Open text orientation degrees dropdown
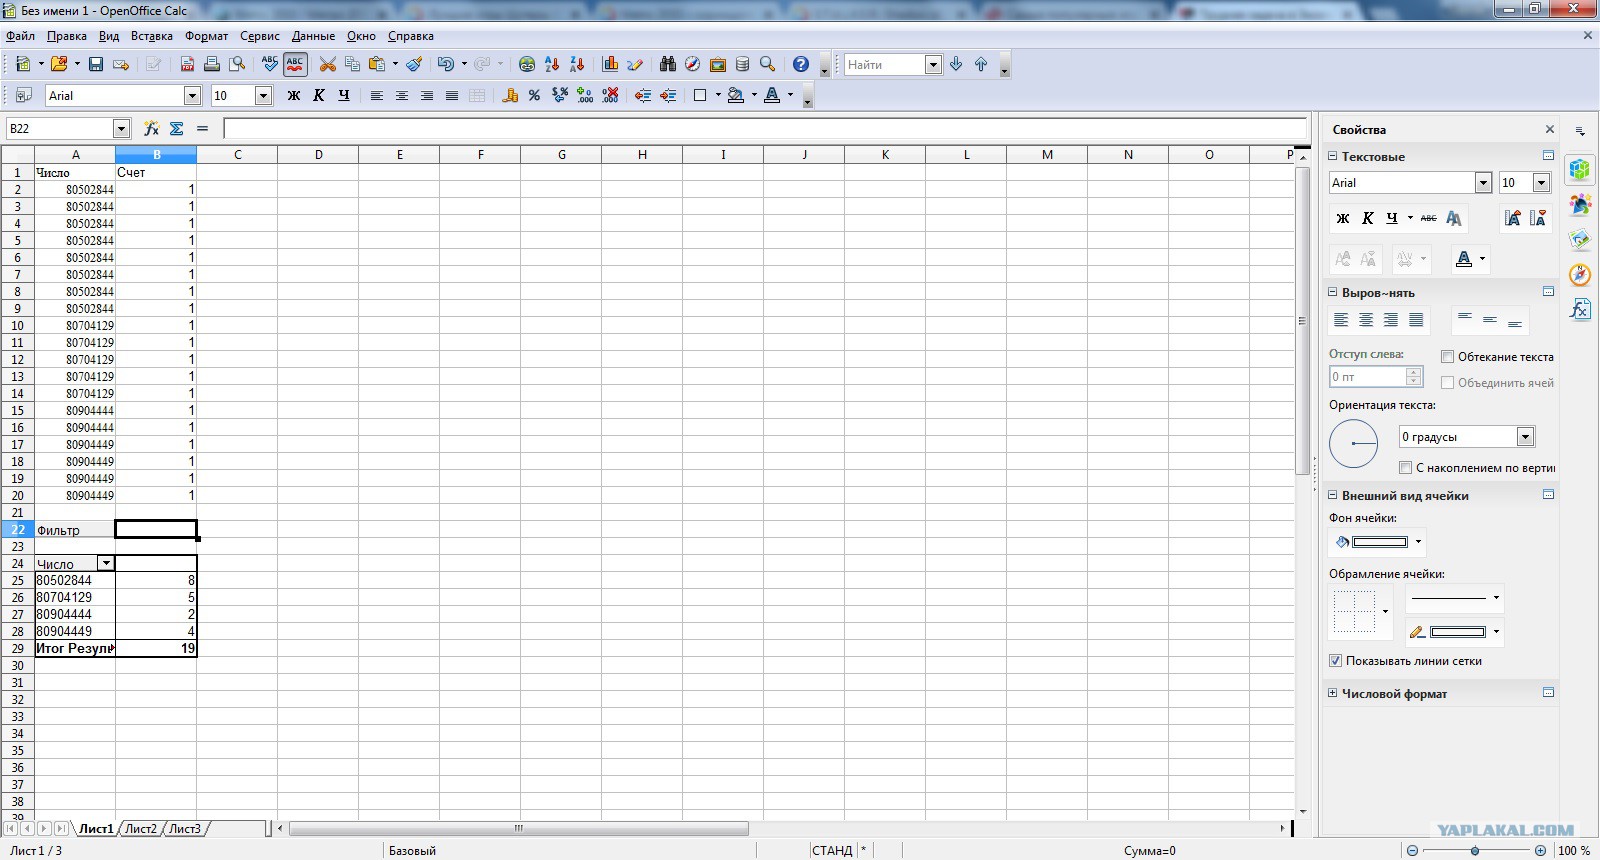Image resolution: width=1600 pixels, height=860 pixels. 1525,437
